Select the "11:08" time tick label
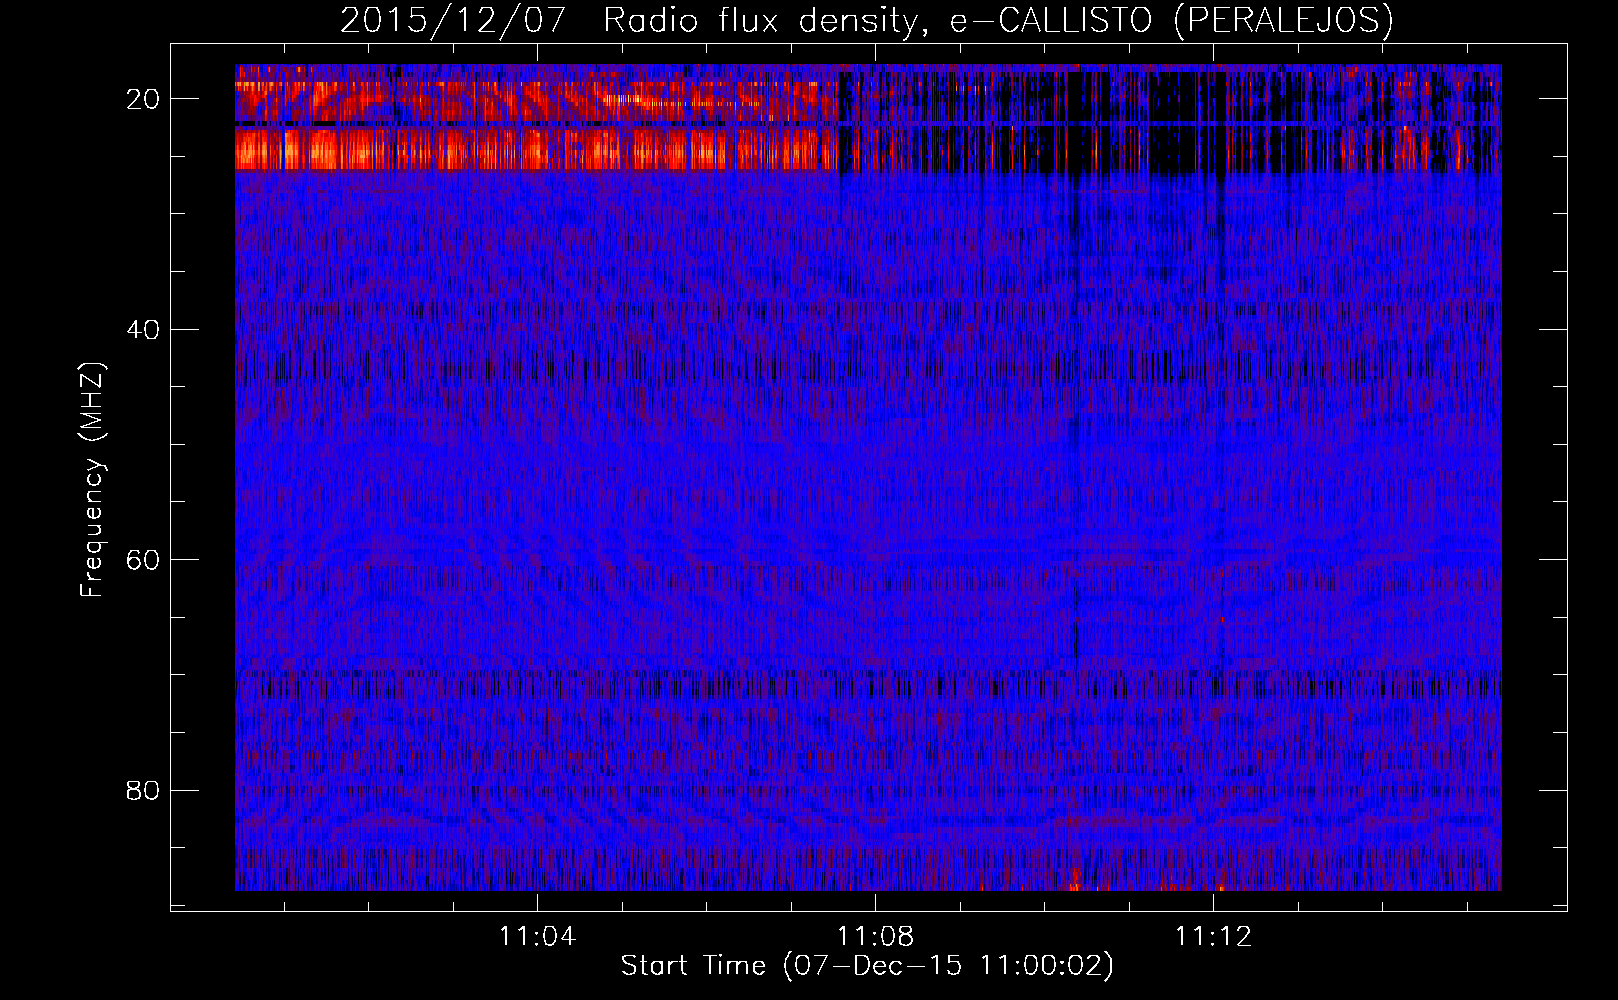Image resolution: width=1618 pixels, height=1000 pixels. (876, 936)
